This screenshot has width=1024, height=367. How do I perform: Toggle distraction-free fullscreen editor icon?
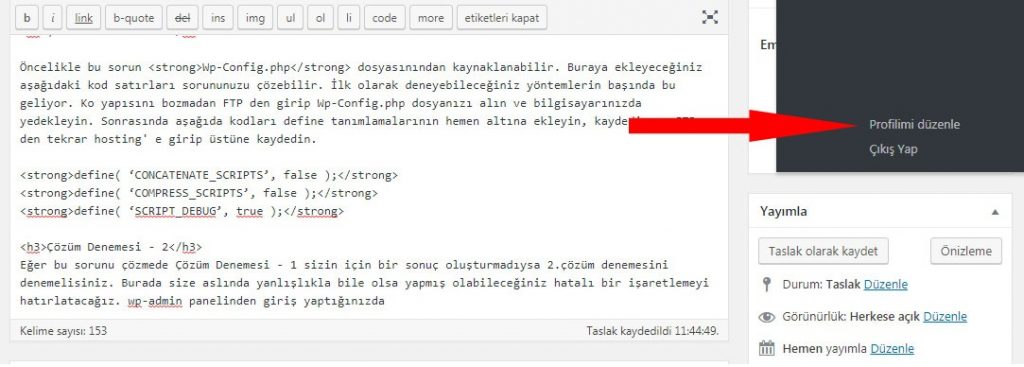pos(710,18)
